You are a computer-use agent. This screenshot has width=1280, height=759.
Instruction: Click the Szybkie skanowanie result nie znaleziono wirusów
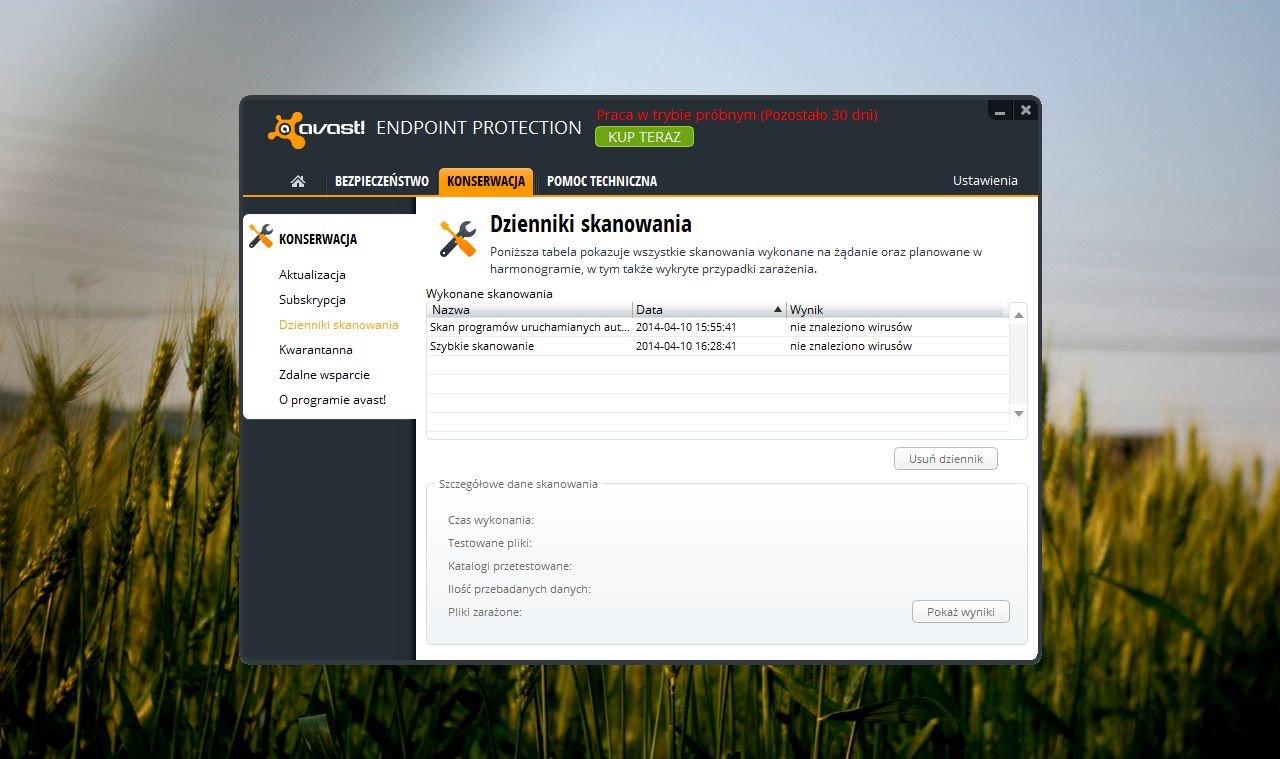coord(851,346)
